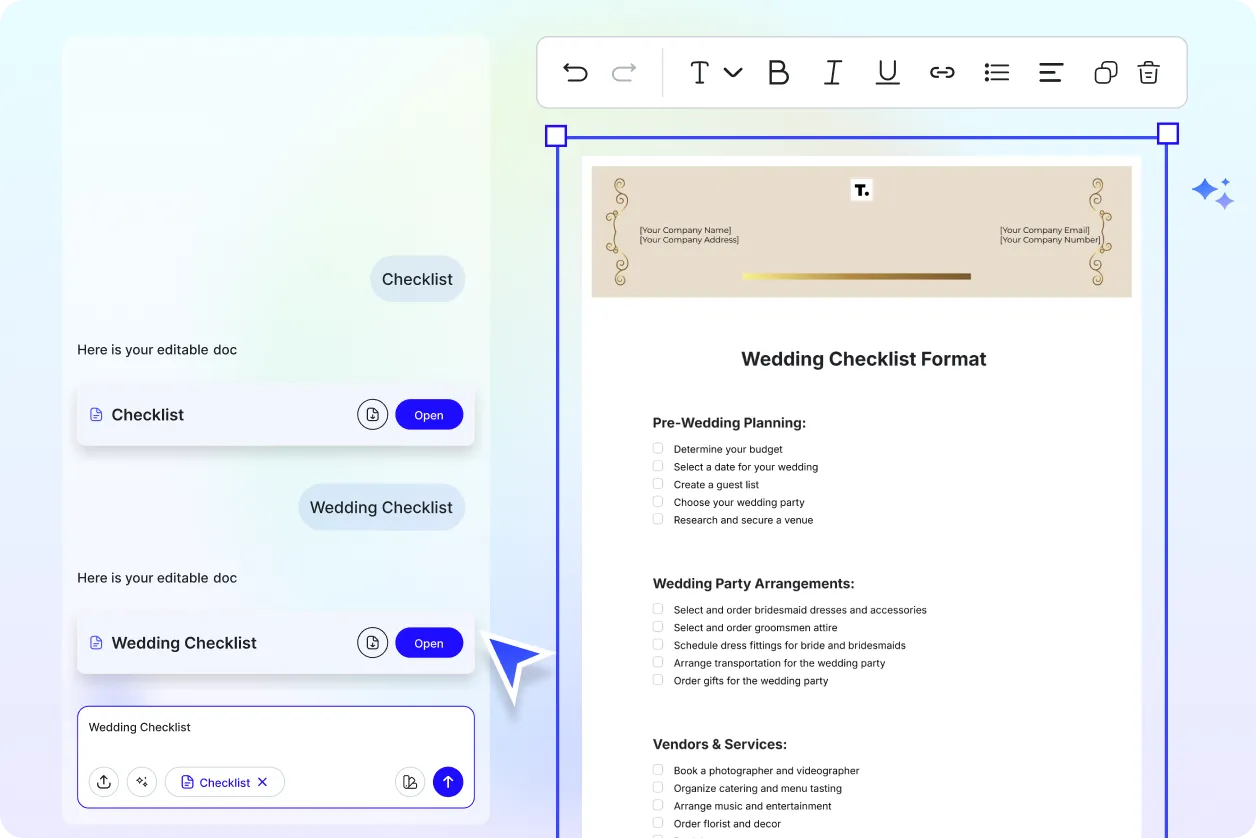The width and height of the screenshot is (1256, 838).
Task: Expand the text style dropdown chevron
Action: point(733,72)
